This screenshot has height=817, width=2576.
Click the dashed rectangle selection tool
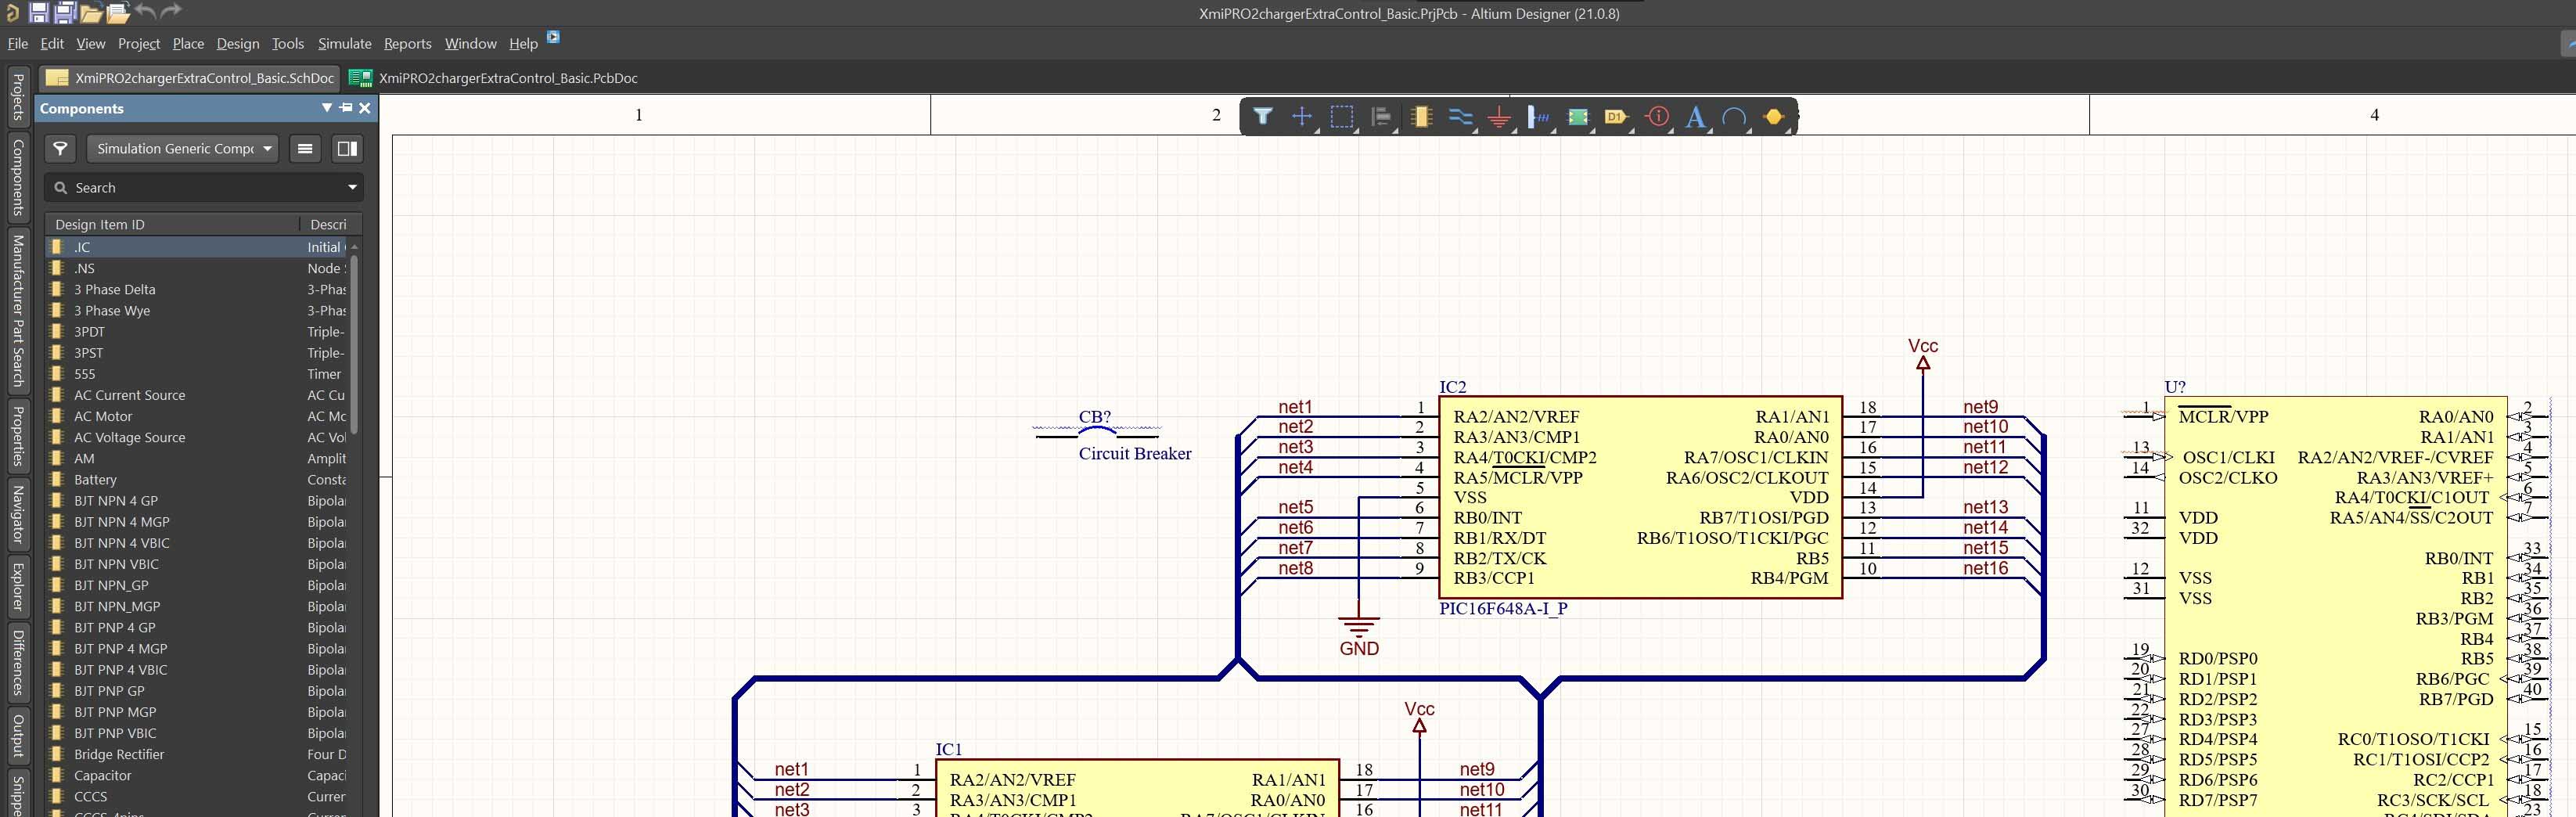pos(1342,117)
